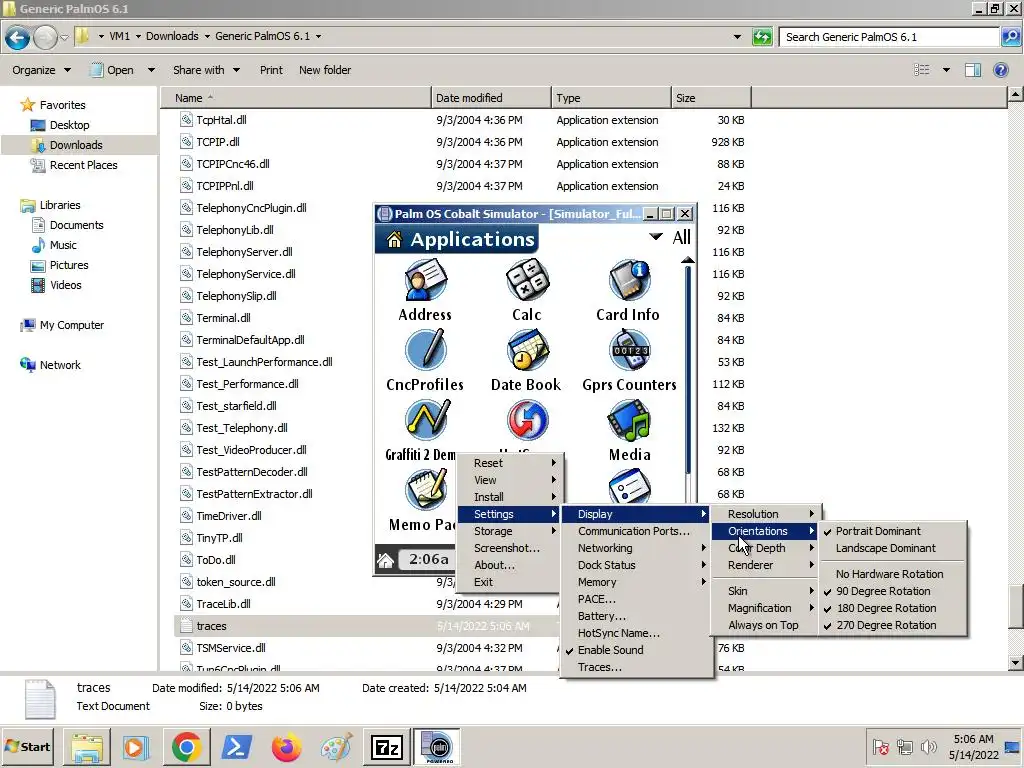This screenshot has width=1024, height=768.
Task: Click the New folder button
Action: pyautogui.click(x=325, y=70)
